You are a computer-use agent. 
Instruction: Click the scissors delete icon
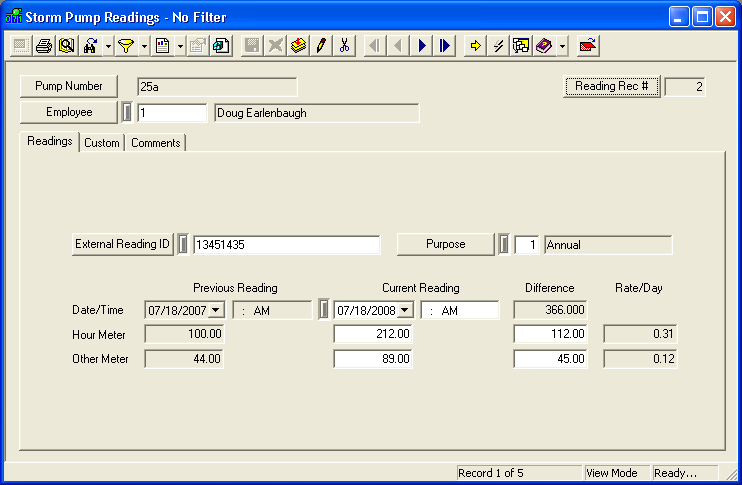pyautogui.click(x=344, y=46)
